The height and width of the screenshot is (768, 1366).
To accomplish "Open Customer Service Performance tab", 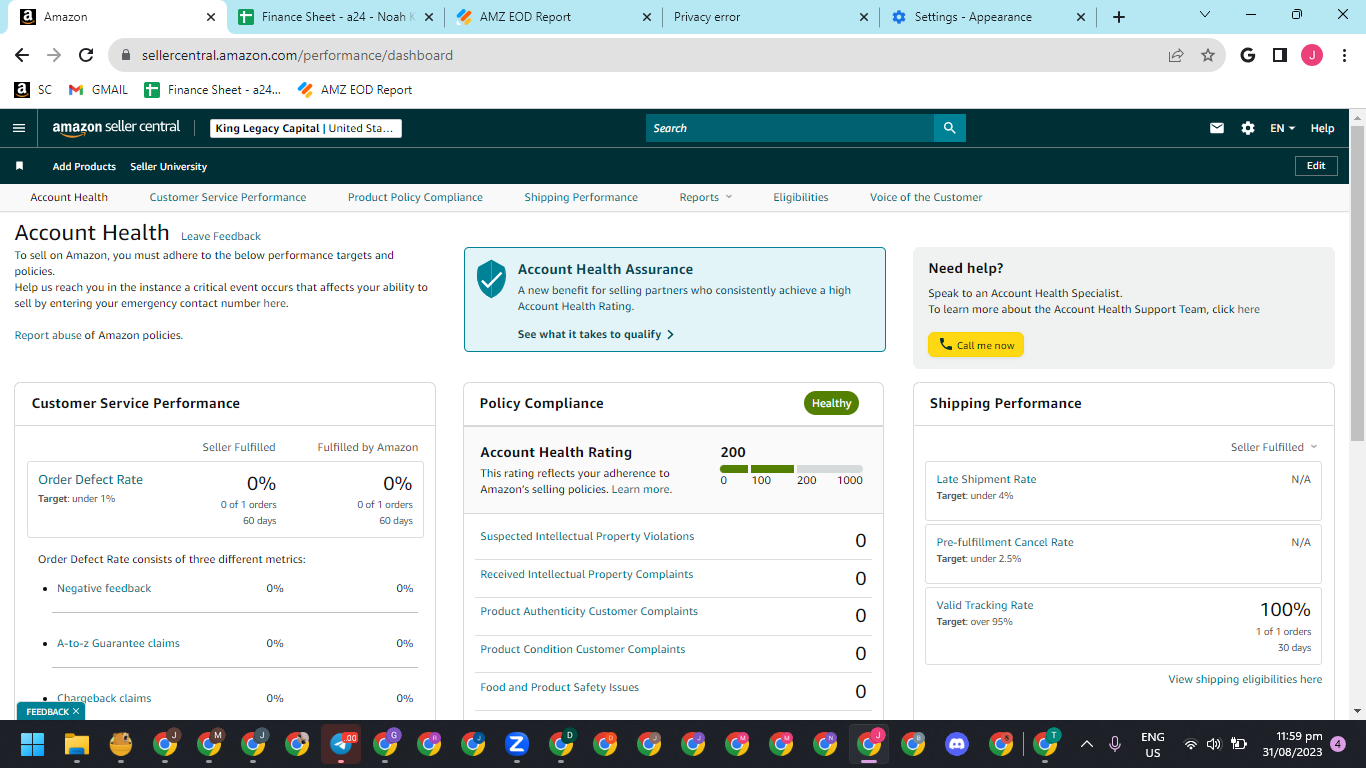I will (x=228, y=197).
